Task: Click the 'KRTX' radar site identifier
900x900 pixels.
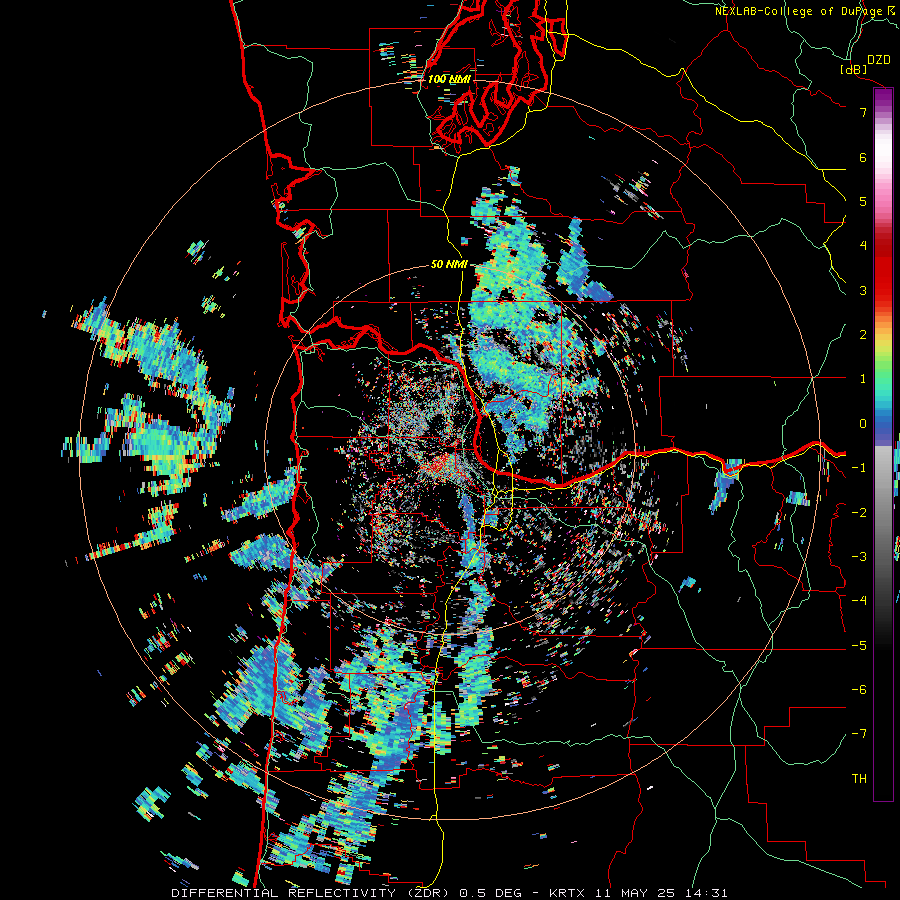Action: 567,893
